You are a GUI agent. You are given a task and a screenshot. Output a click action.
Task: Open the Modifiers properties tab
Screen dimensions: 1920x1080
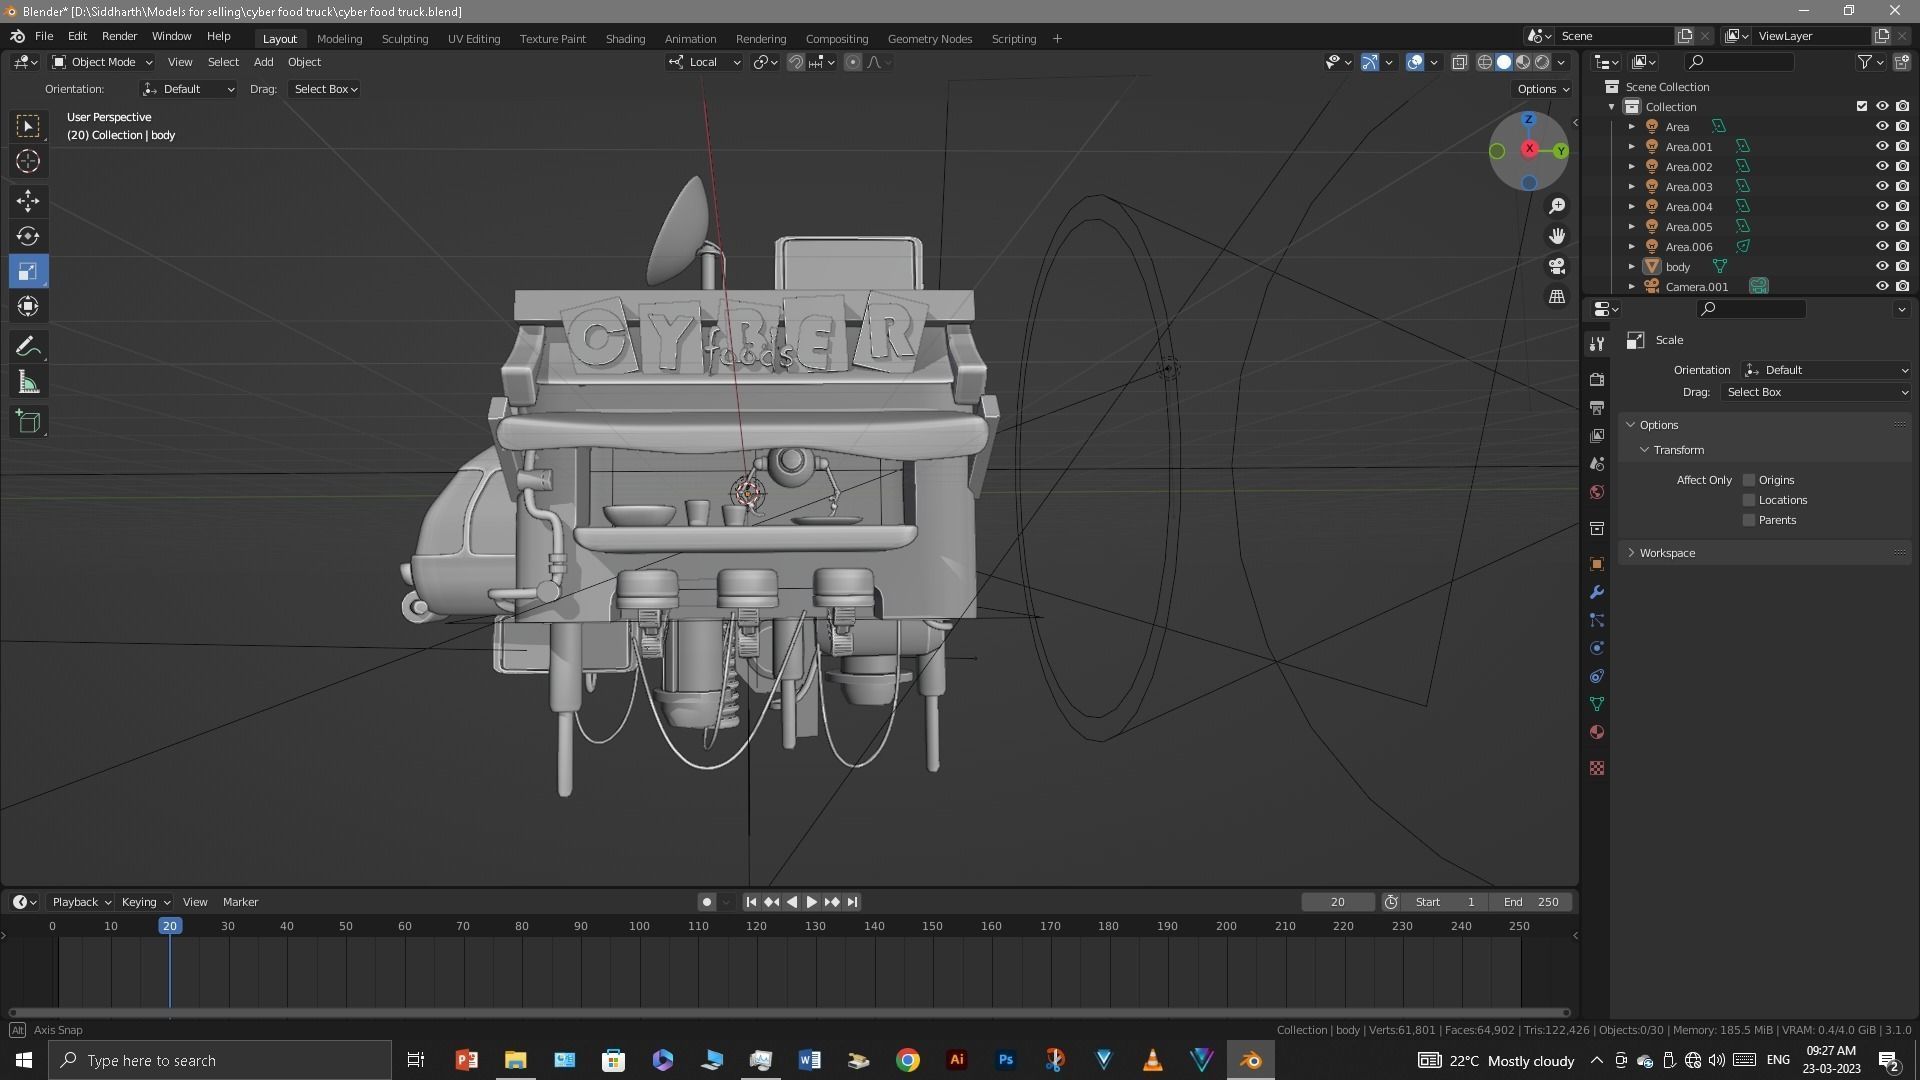pos(1597,592)
